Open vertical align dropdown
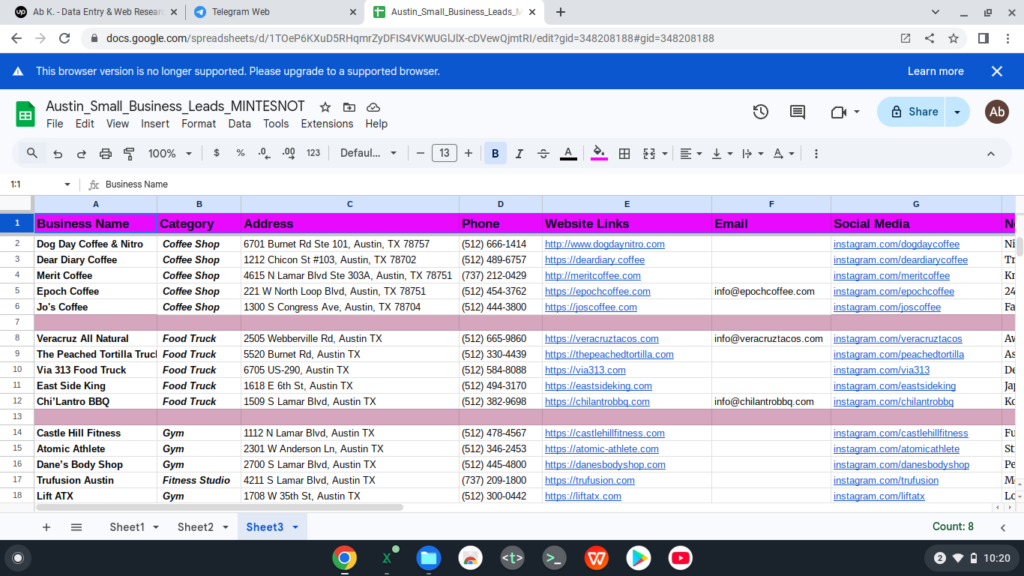This screenshot has height=576, width=1024. tap(722, 153)
